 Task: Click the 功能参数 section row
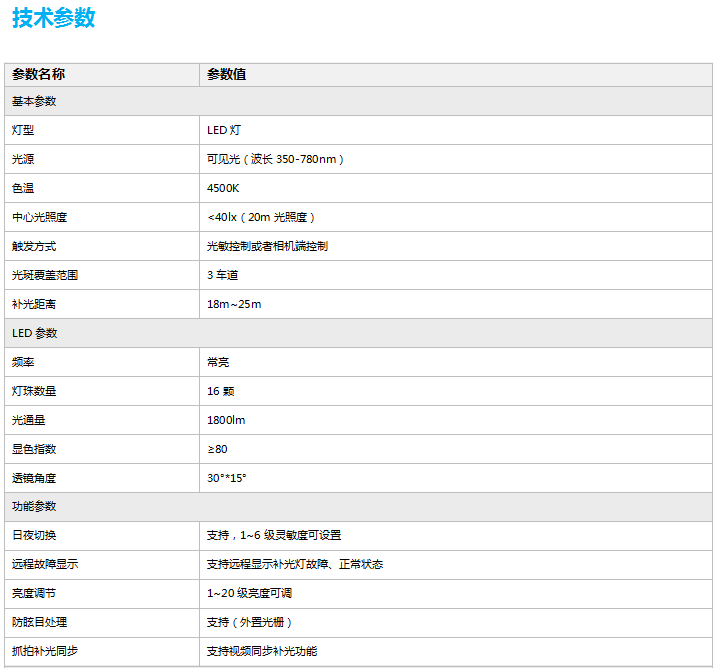point(34,507)
